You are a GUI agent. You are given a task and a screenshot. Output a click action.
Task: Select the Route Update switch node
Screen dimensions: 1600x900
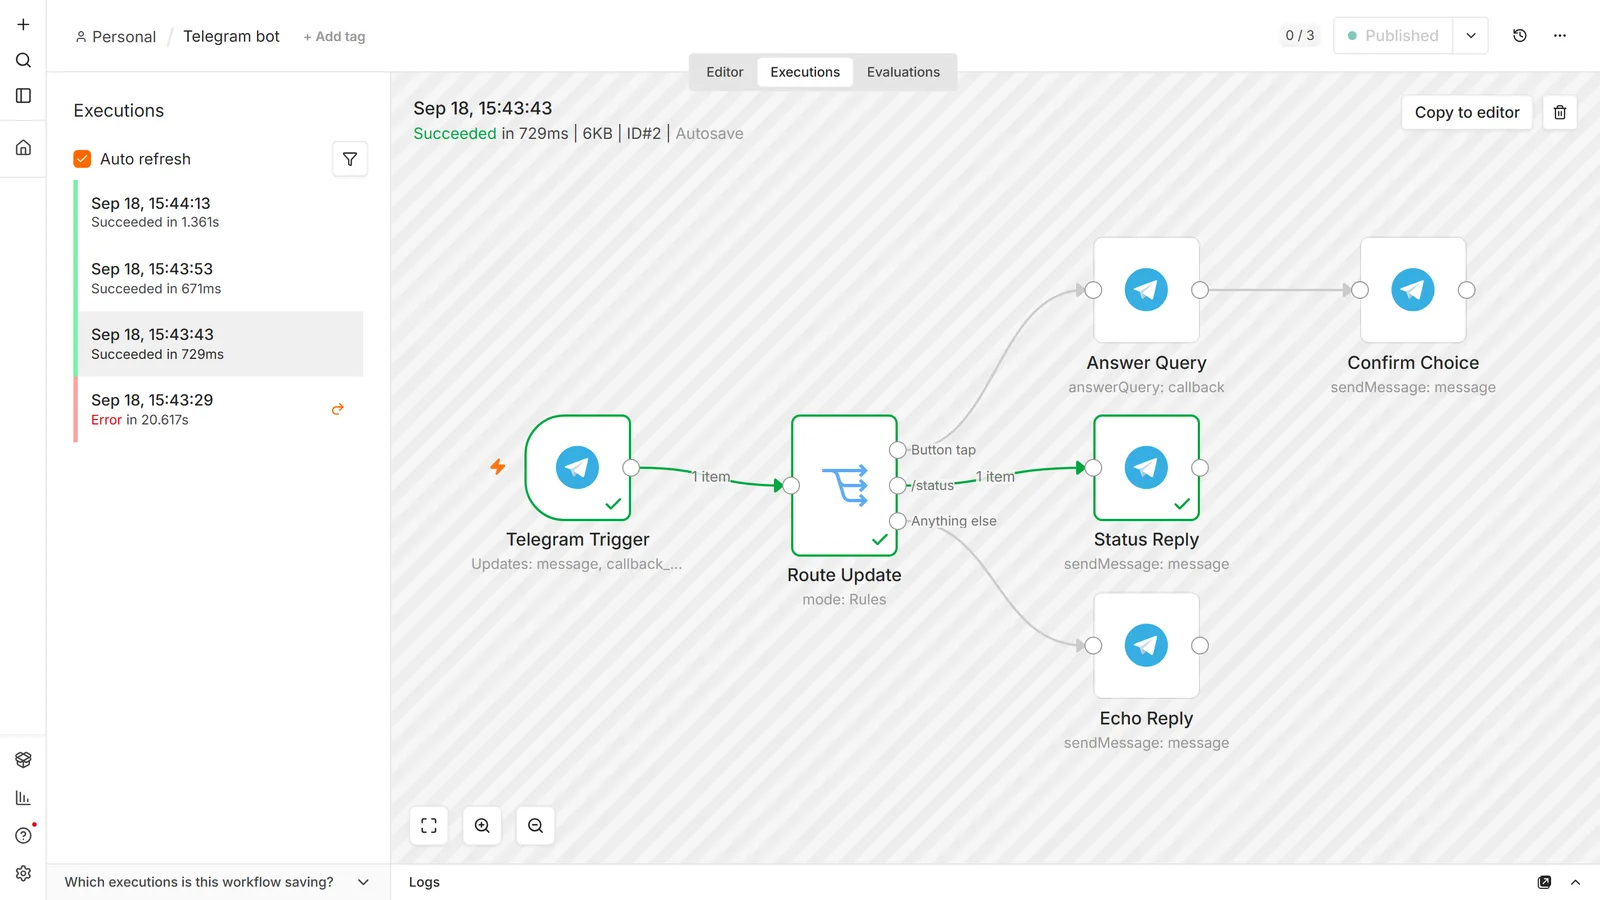click(x=844, y=486)
